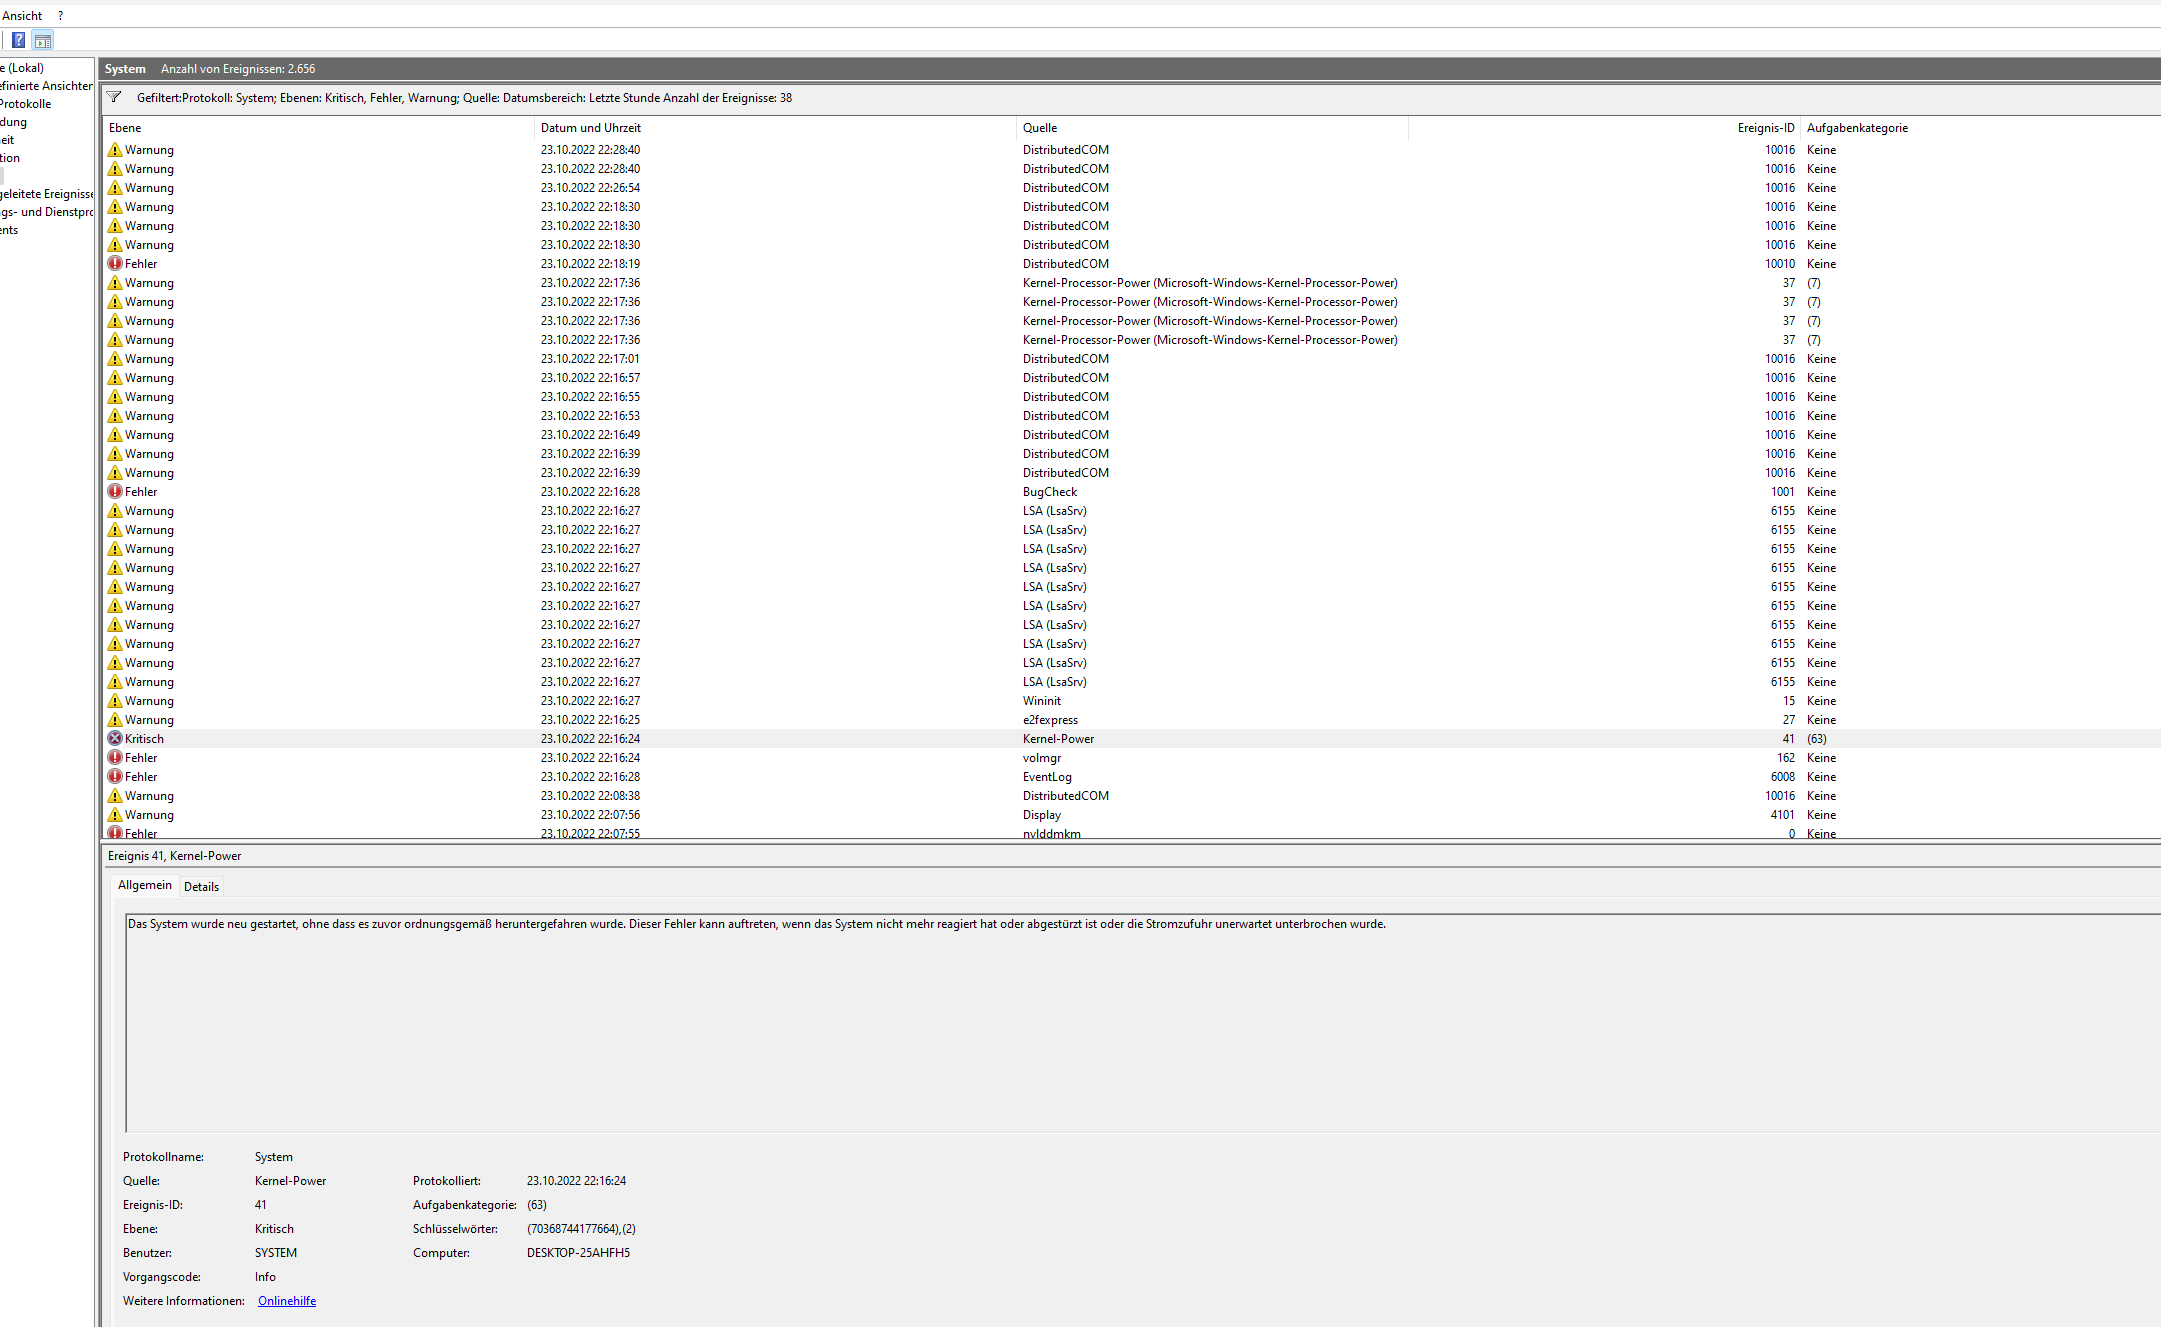
Task: Open the Onlinehilfe link
Action: point(286,1300)
